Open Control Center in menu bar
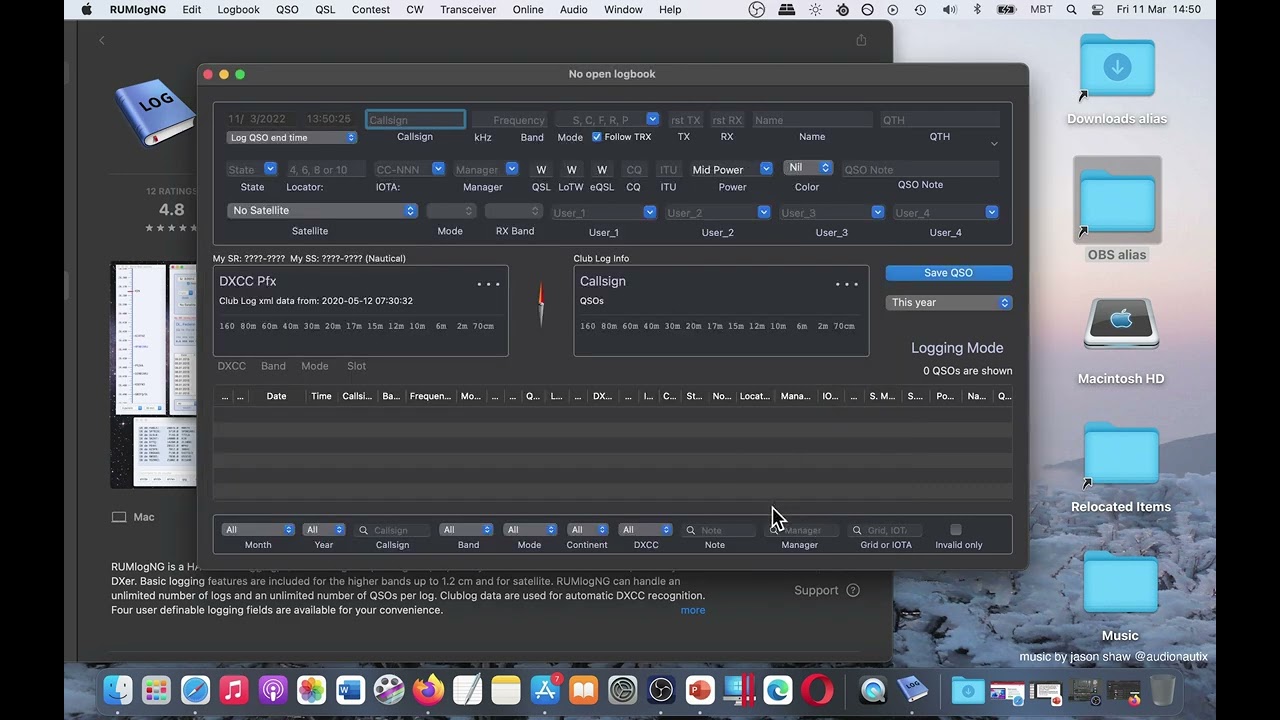Image resolution: width=1280 pixels, height=720 pixels. tap(1097, 10)
